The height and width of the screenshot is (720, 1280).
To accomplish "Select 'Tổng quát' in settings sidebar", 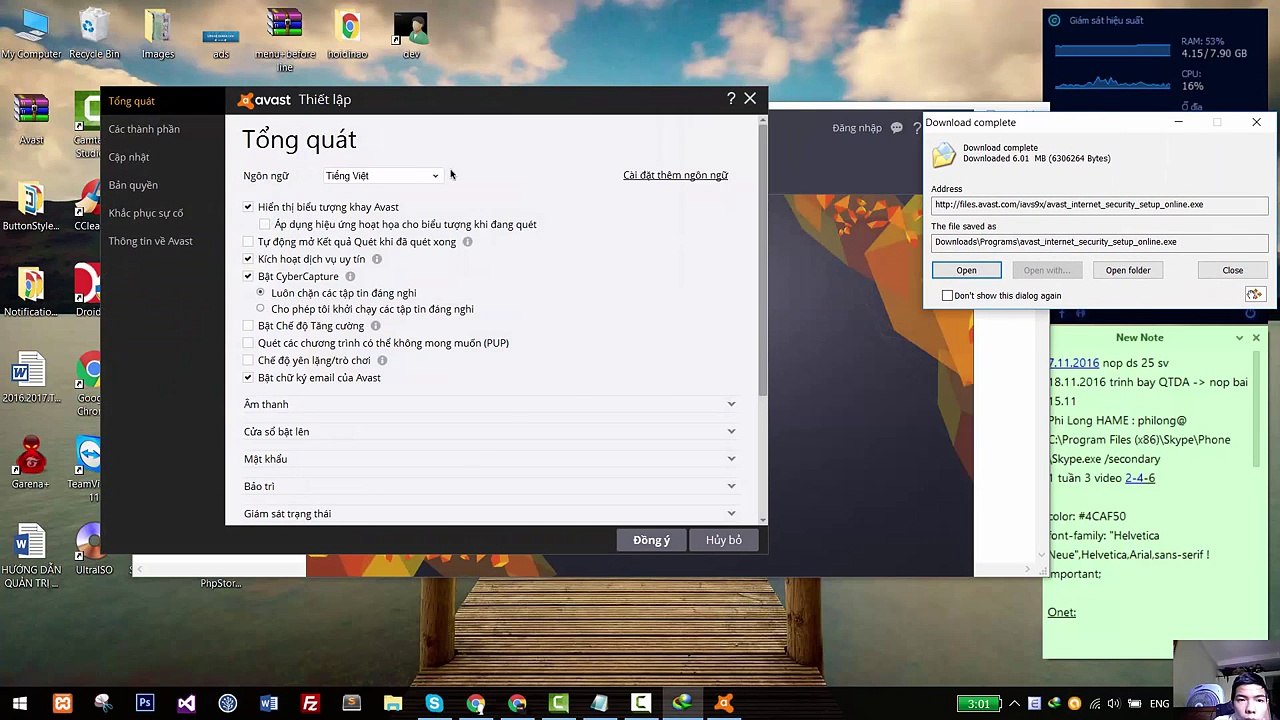I will [132, 101].
